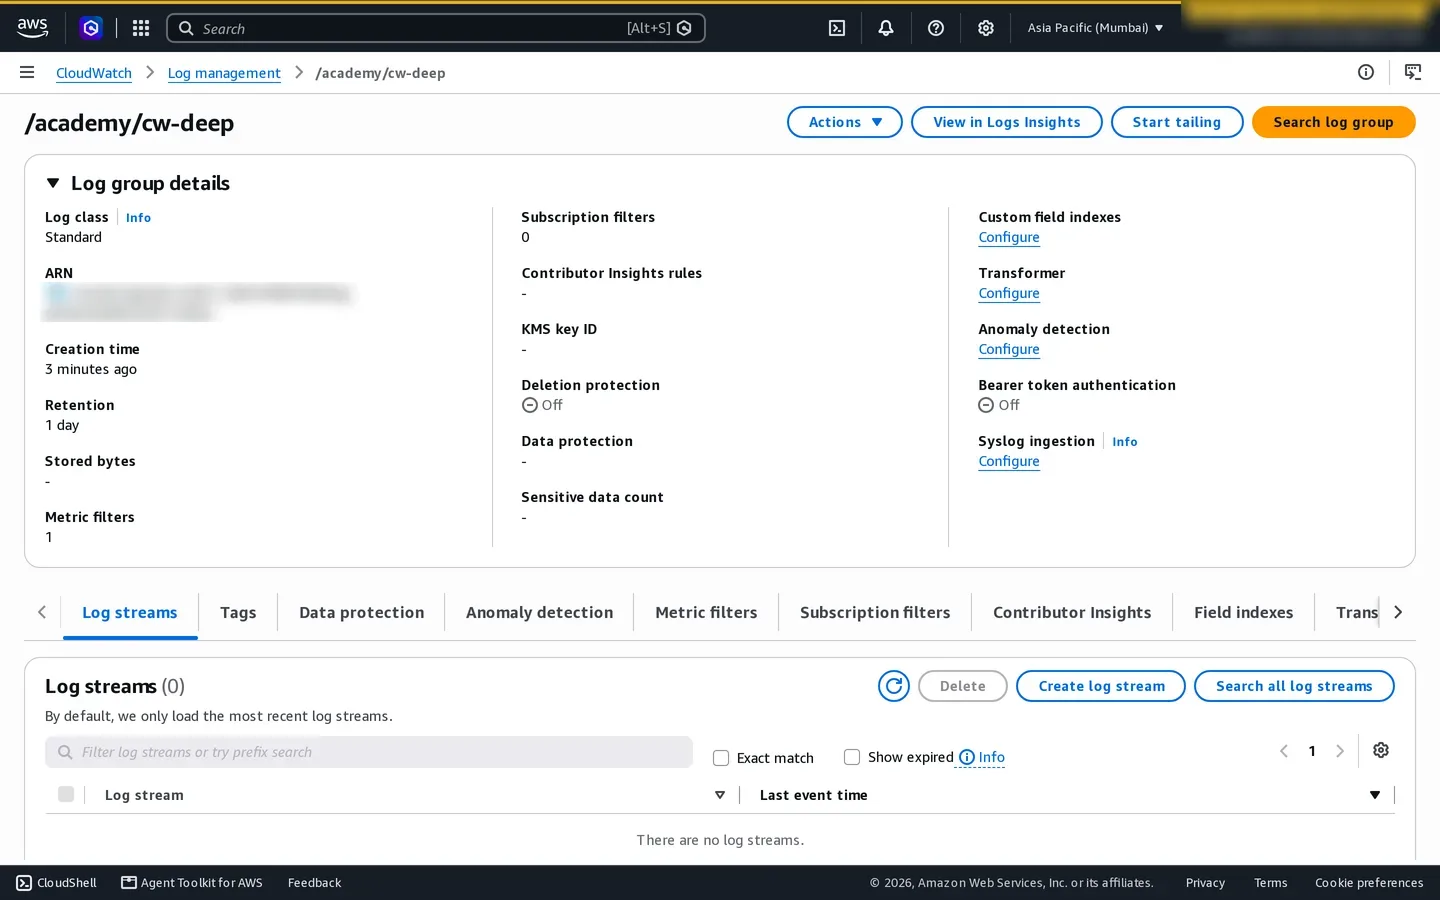Go to previous page of log streams

(1284, 751)
